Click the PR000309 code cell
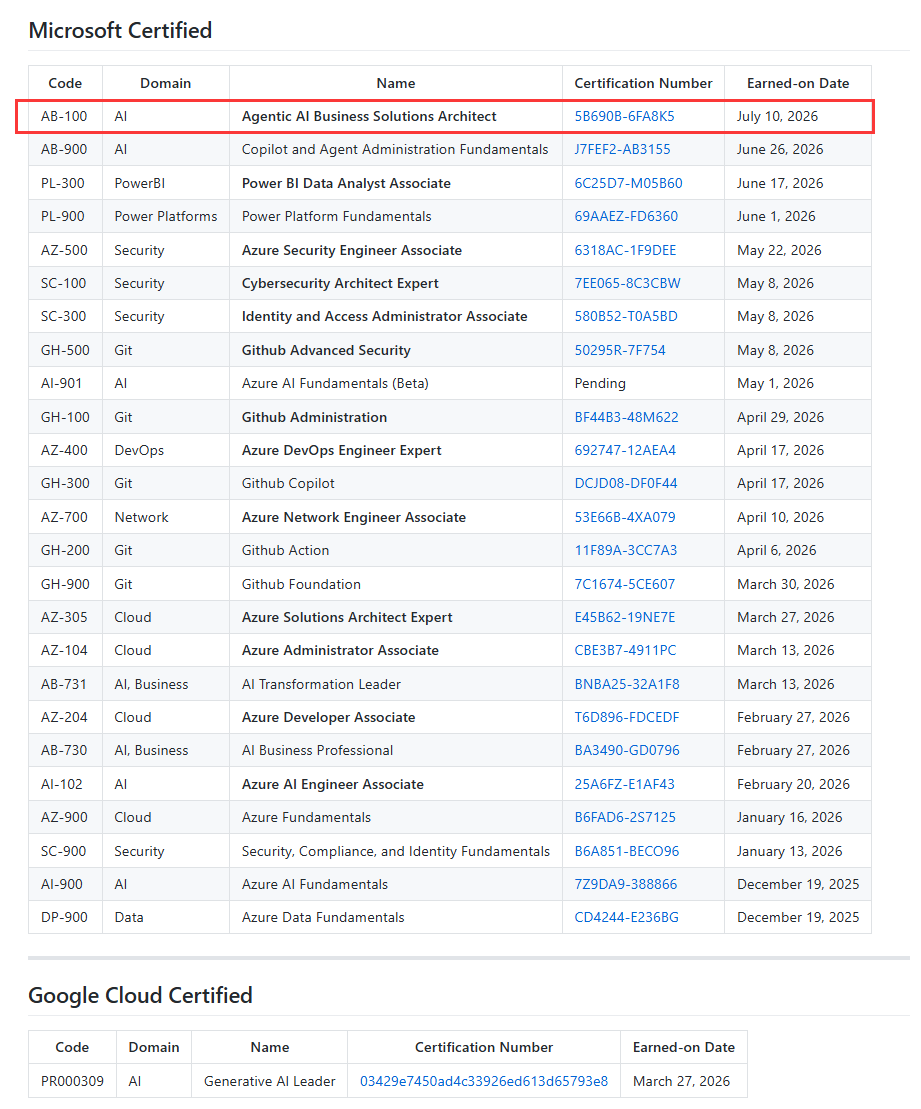Viewport: 921px width, 1109px height. [x=72, y=1081]
